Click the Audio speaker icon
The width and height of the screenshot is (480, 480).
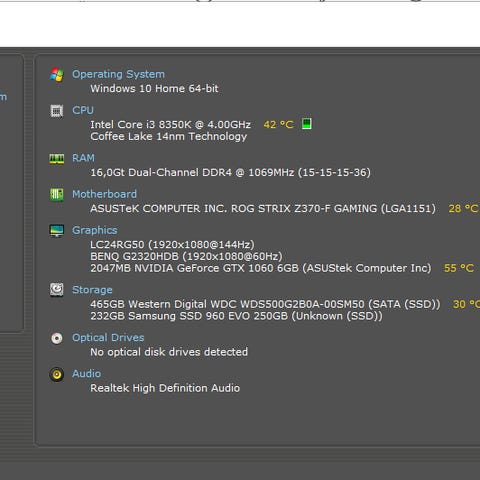[x=57, y=374]
